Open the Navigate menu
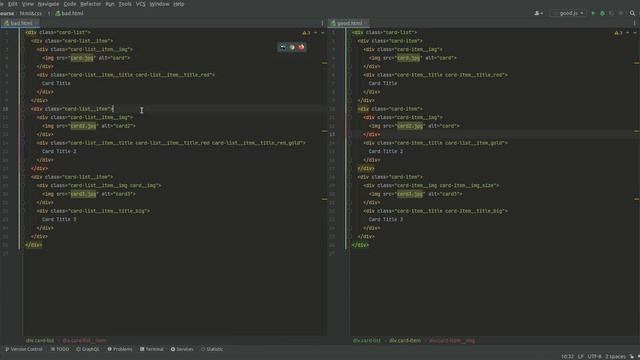Screen dimensions: 640x360 click(48, 4)
